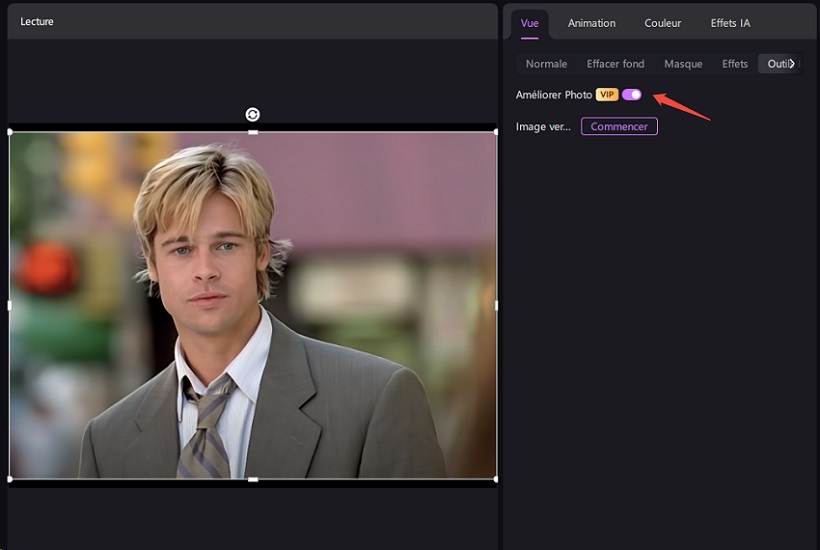Viewport: 820px width, 550px height.
Task: Click the top-center edge resize handle
Action: coord(253,132)
